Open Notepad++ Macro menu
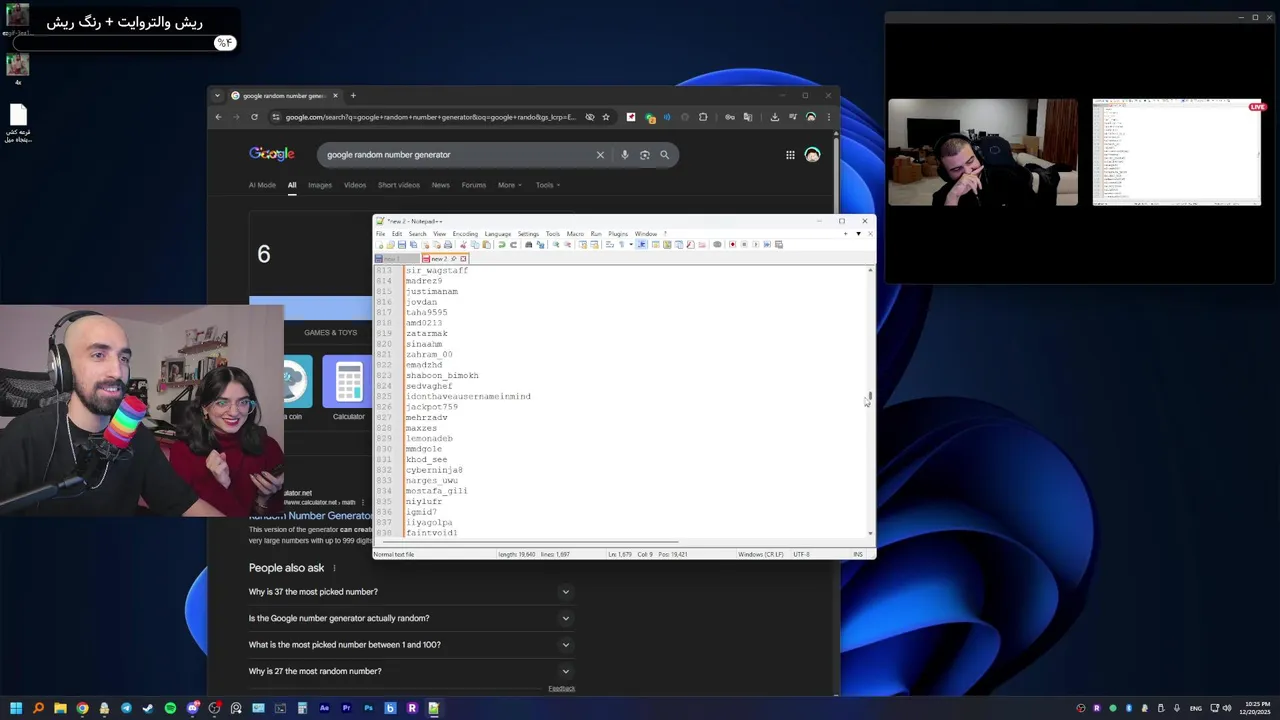1280x720 pixels. pos(575,234)
